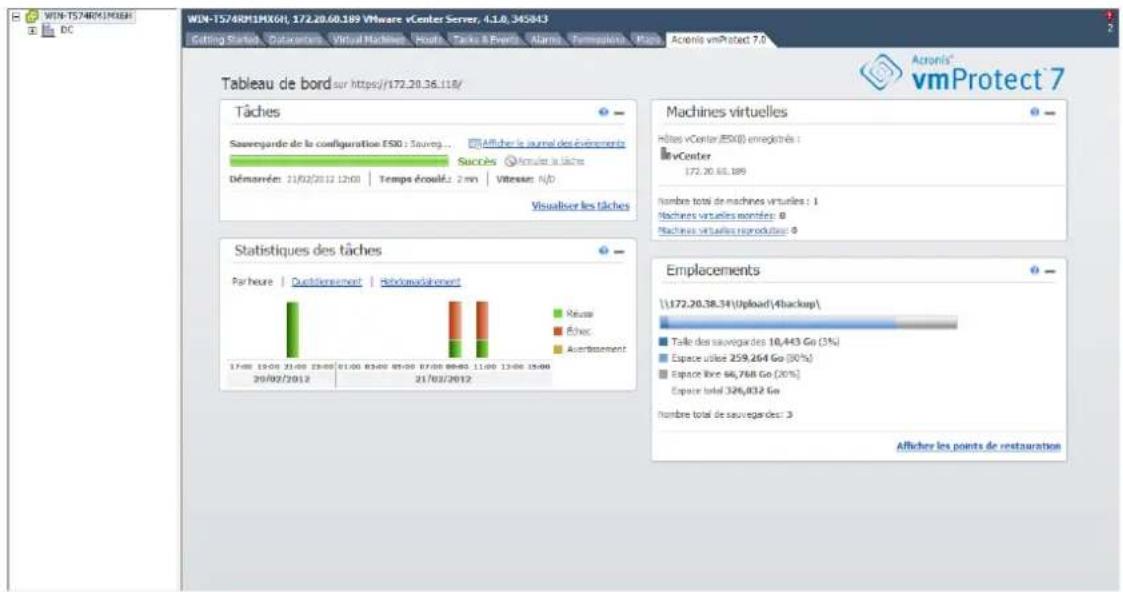Click the green Réussi legend swatch

[x=558, y=314]
